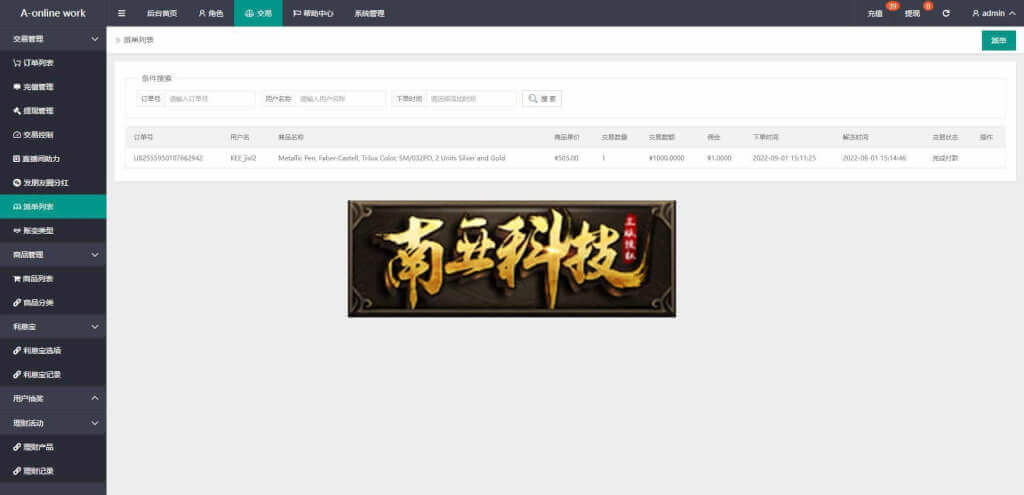Image resolution: width=1024 pixels, height=495 pixels.
Task: Select the highlighted 派单列表 sidebar item
Action: click(53, 206)
